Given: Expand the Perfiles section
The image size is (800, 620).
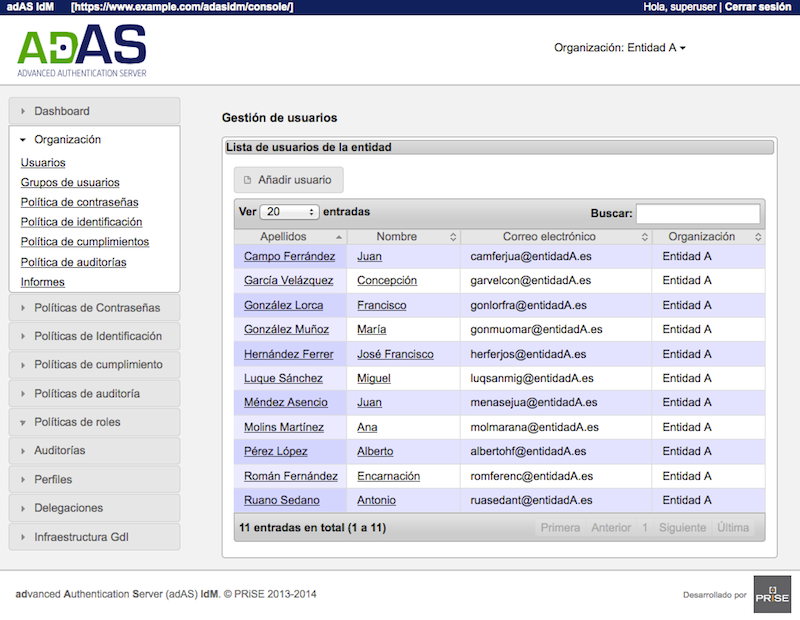Looking at the screenshot, I should (x=94, y=479).
